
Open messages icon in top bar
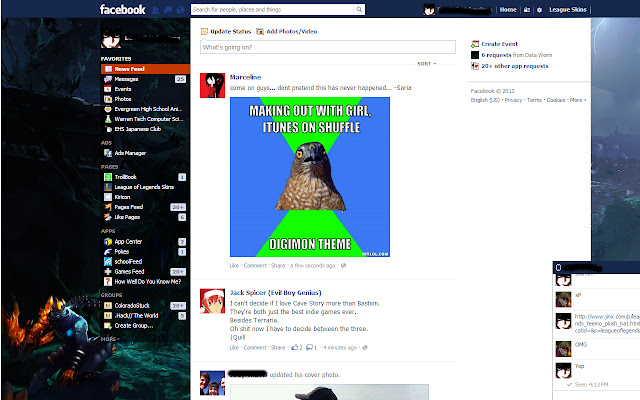168,10
